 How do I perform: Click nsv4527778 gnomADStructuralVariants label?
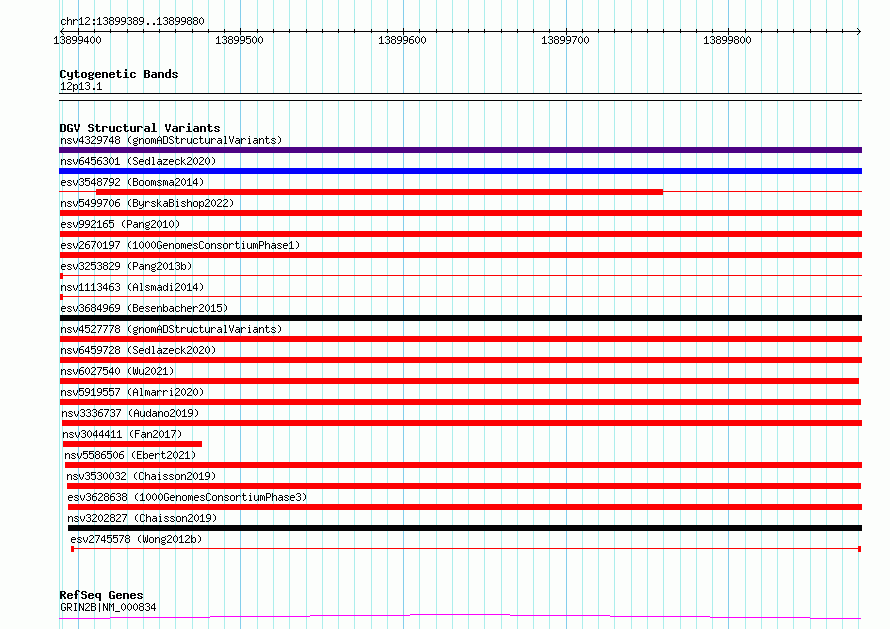coord(171,329)
